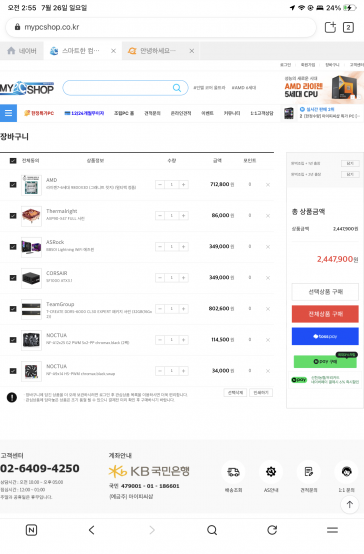This screenshot has height=554, width=364.
Task: Tap the Naver home icon tab
Action: coord(22,51)
